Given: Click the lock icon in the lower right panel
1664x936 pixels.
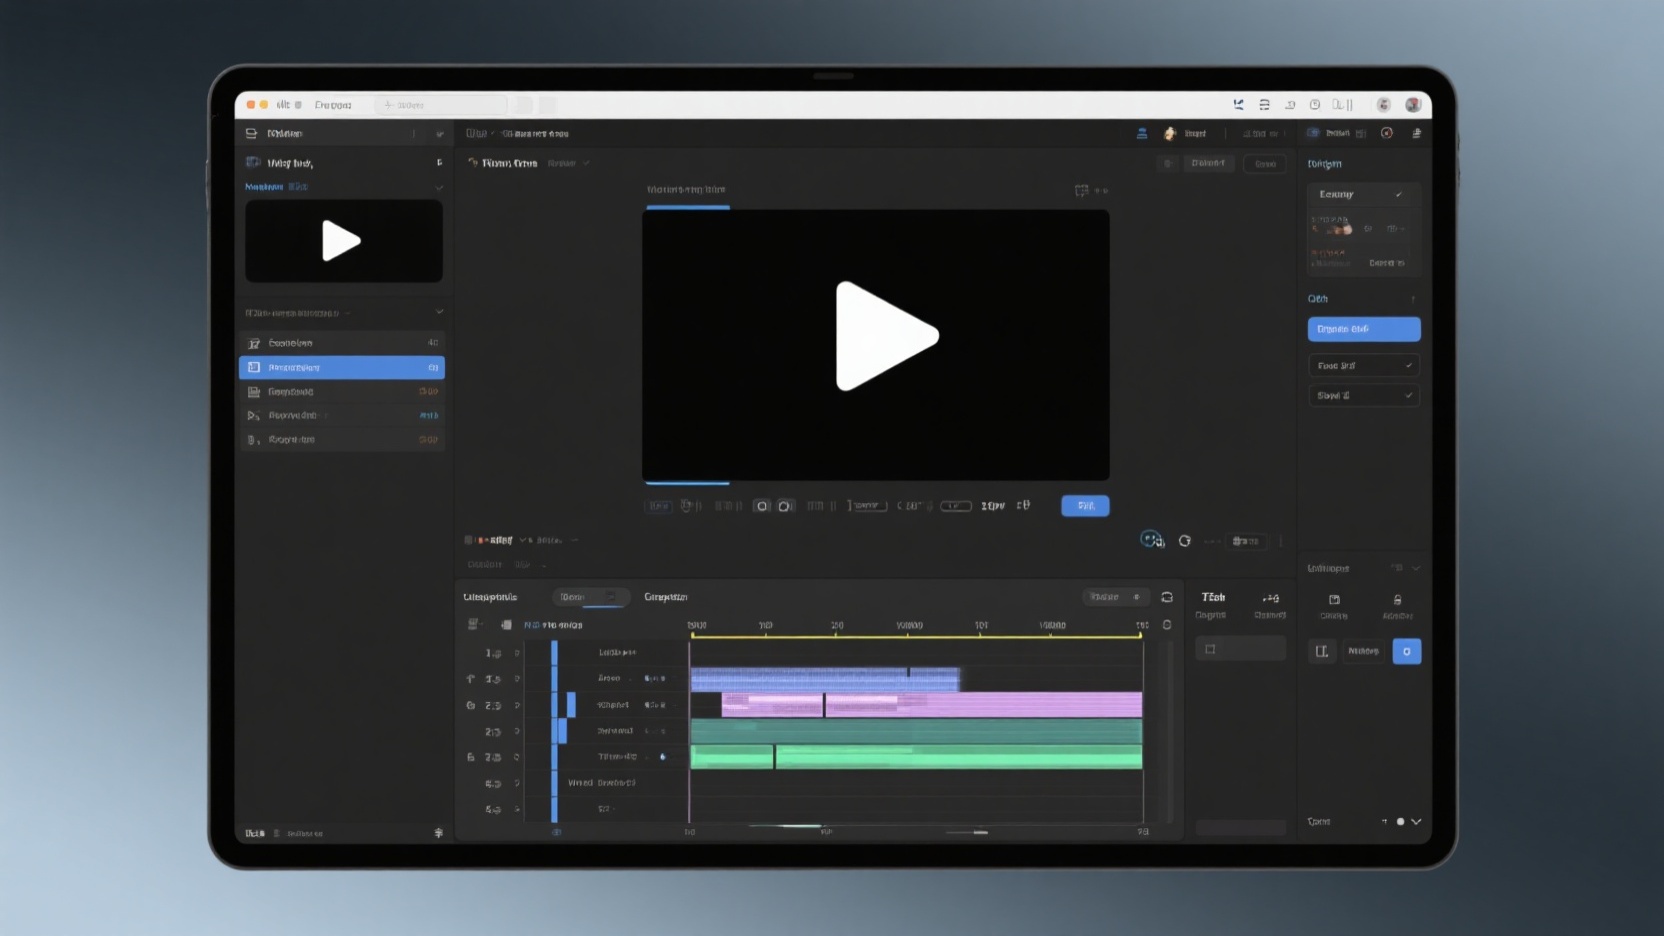Looking at the screenshot, I should pos(1397,600).
